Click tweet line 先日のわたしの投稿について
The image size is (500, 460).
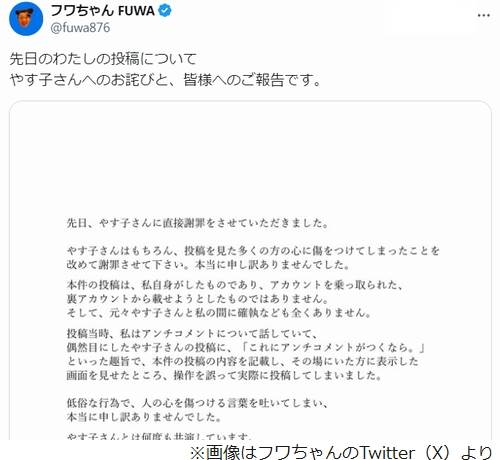[x=103, y=59]
